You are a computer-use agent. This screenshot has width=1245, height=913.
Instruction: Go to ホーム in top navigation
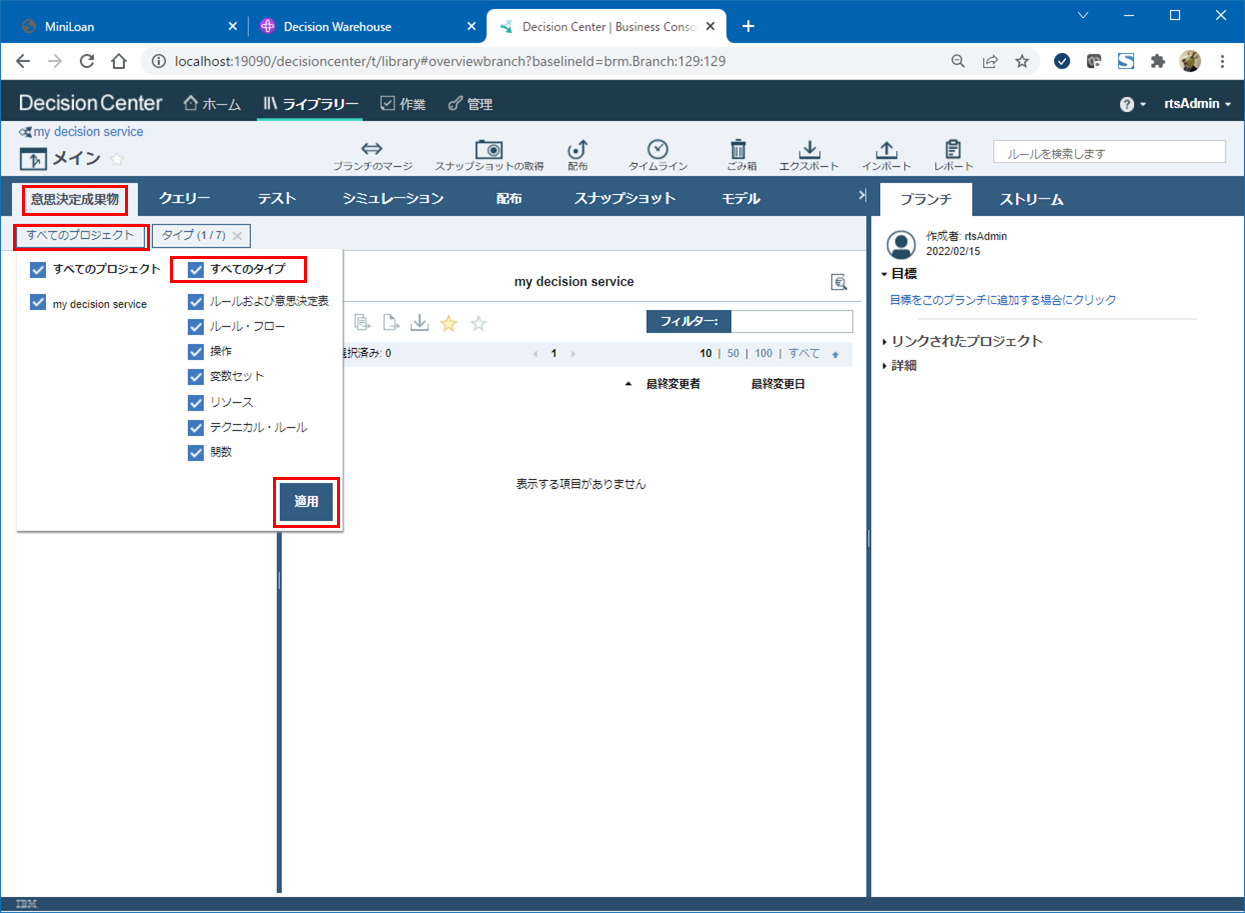(x=212, y=104)
